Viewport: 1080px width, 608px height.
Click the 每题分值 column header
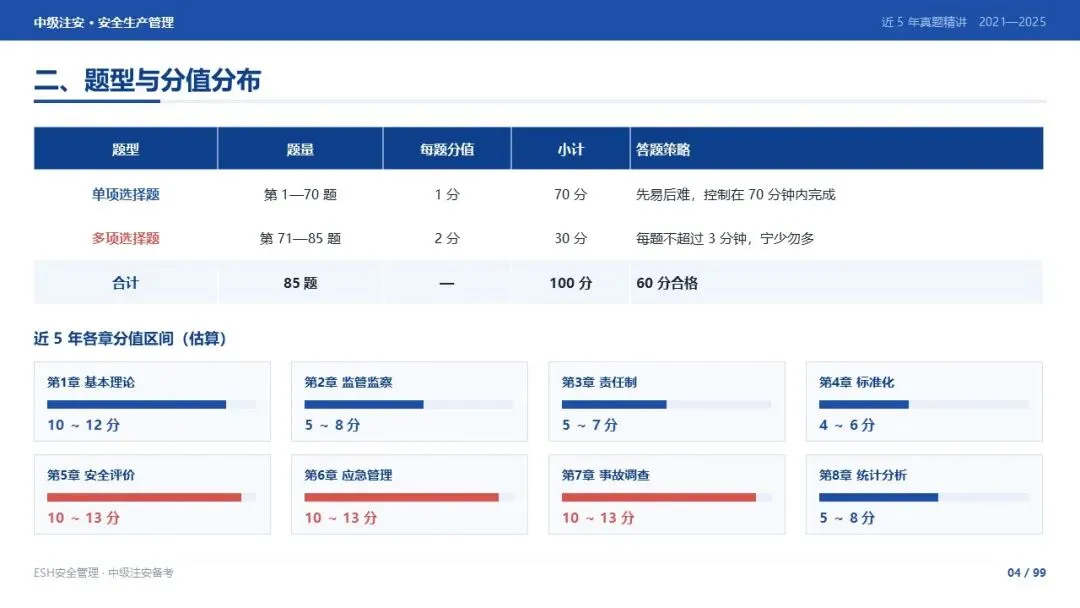point(446,149)
